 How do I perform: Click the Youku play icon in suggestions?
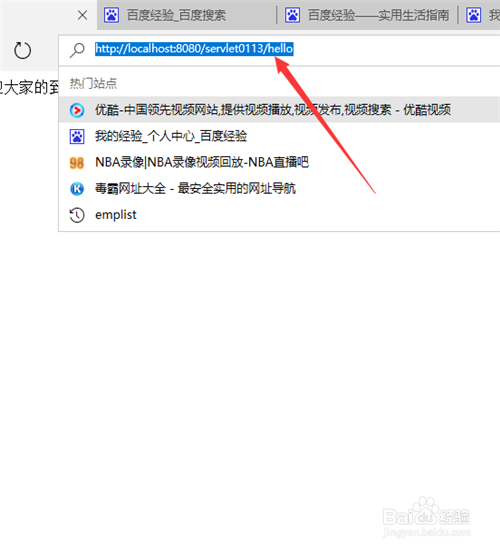[77, 110]
